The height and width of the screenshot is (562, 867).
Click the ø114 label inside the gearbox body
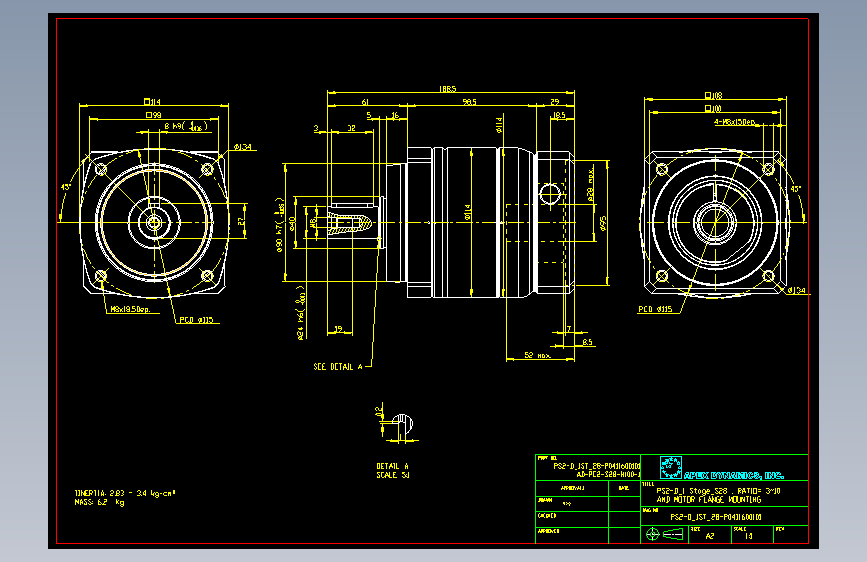(468, 212)
